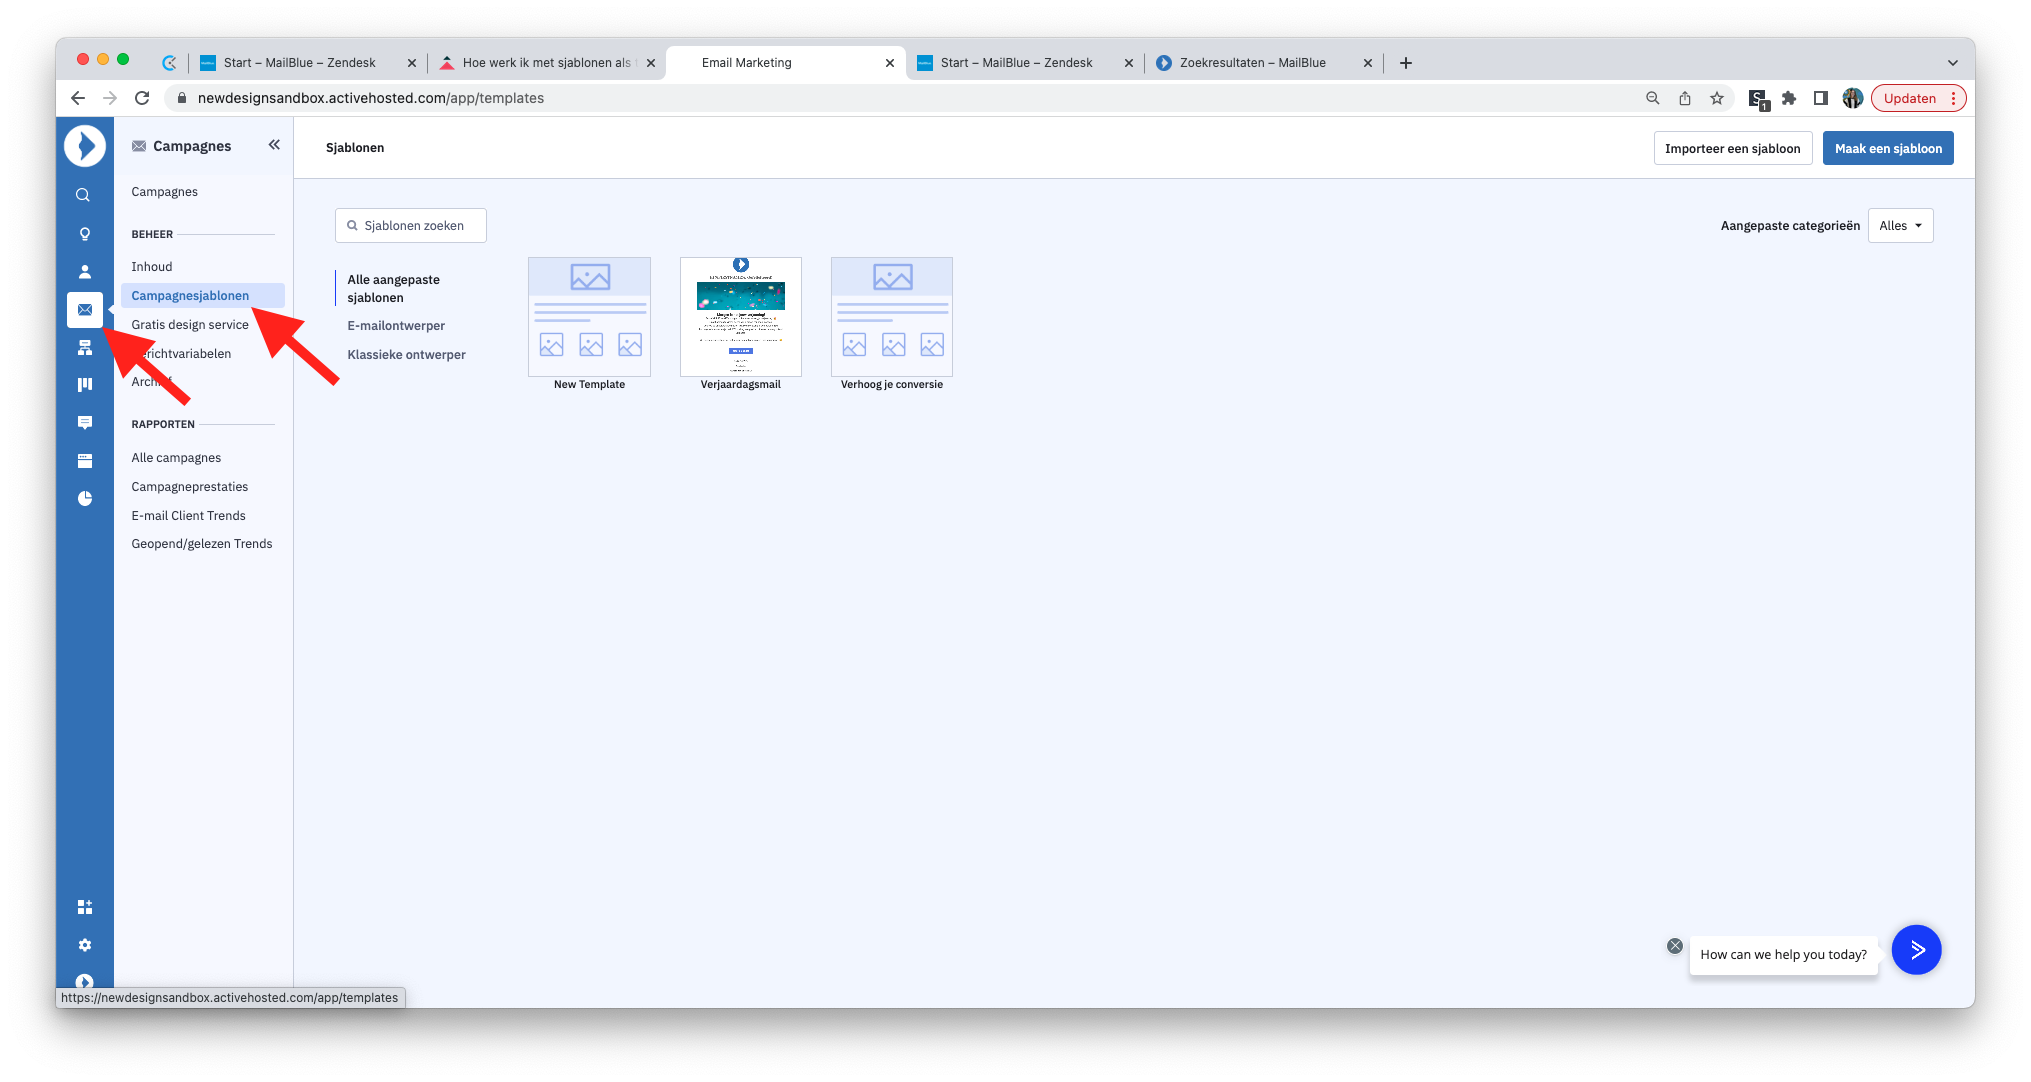Viewport: 2031px width, 1082px height.
Task: Click the address bar URL
Action: point(371,98)
